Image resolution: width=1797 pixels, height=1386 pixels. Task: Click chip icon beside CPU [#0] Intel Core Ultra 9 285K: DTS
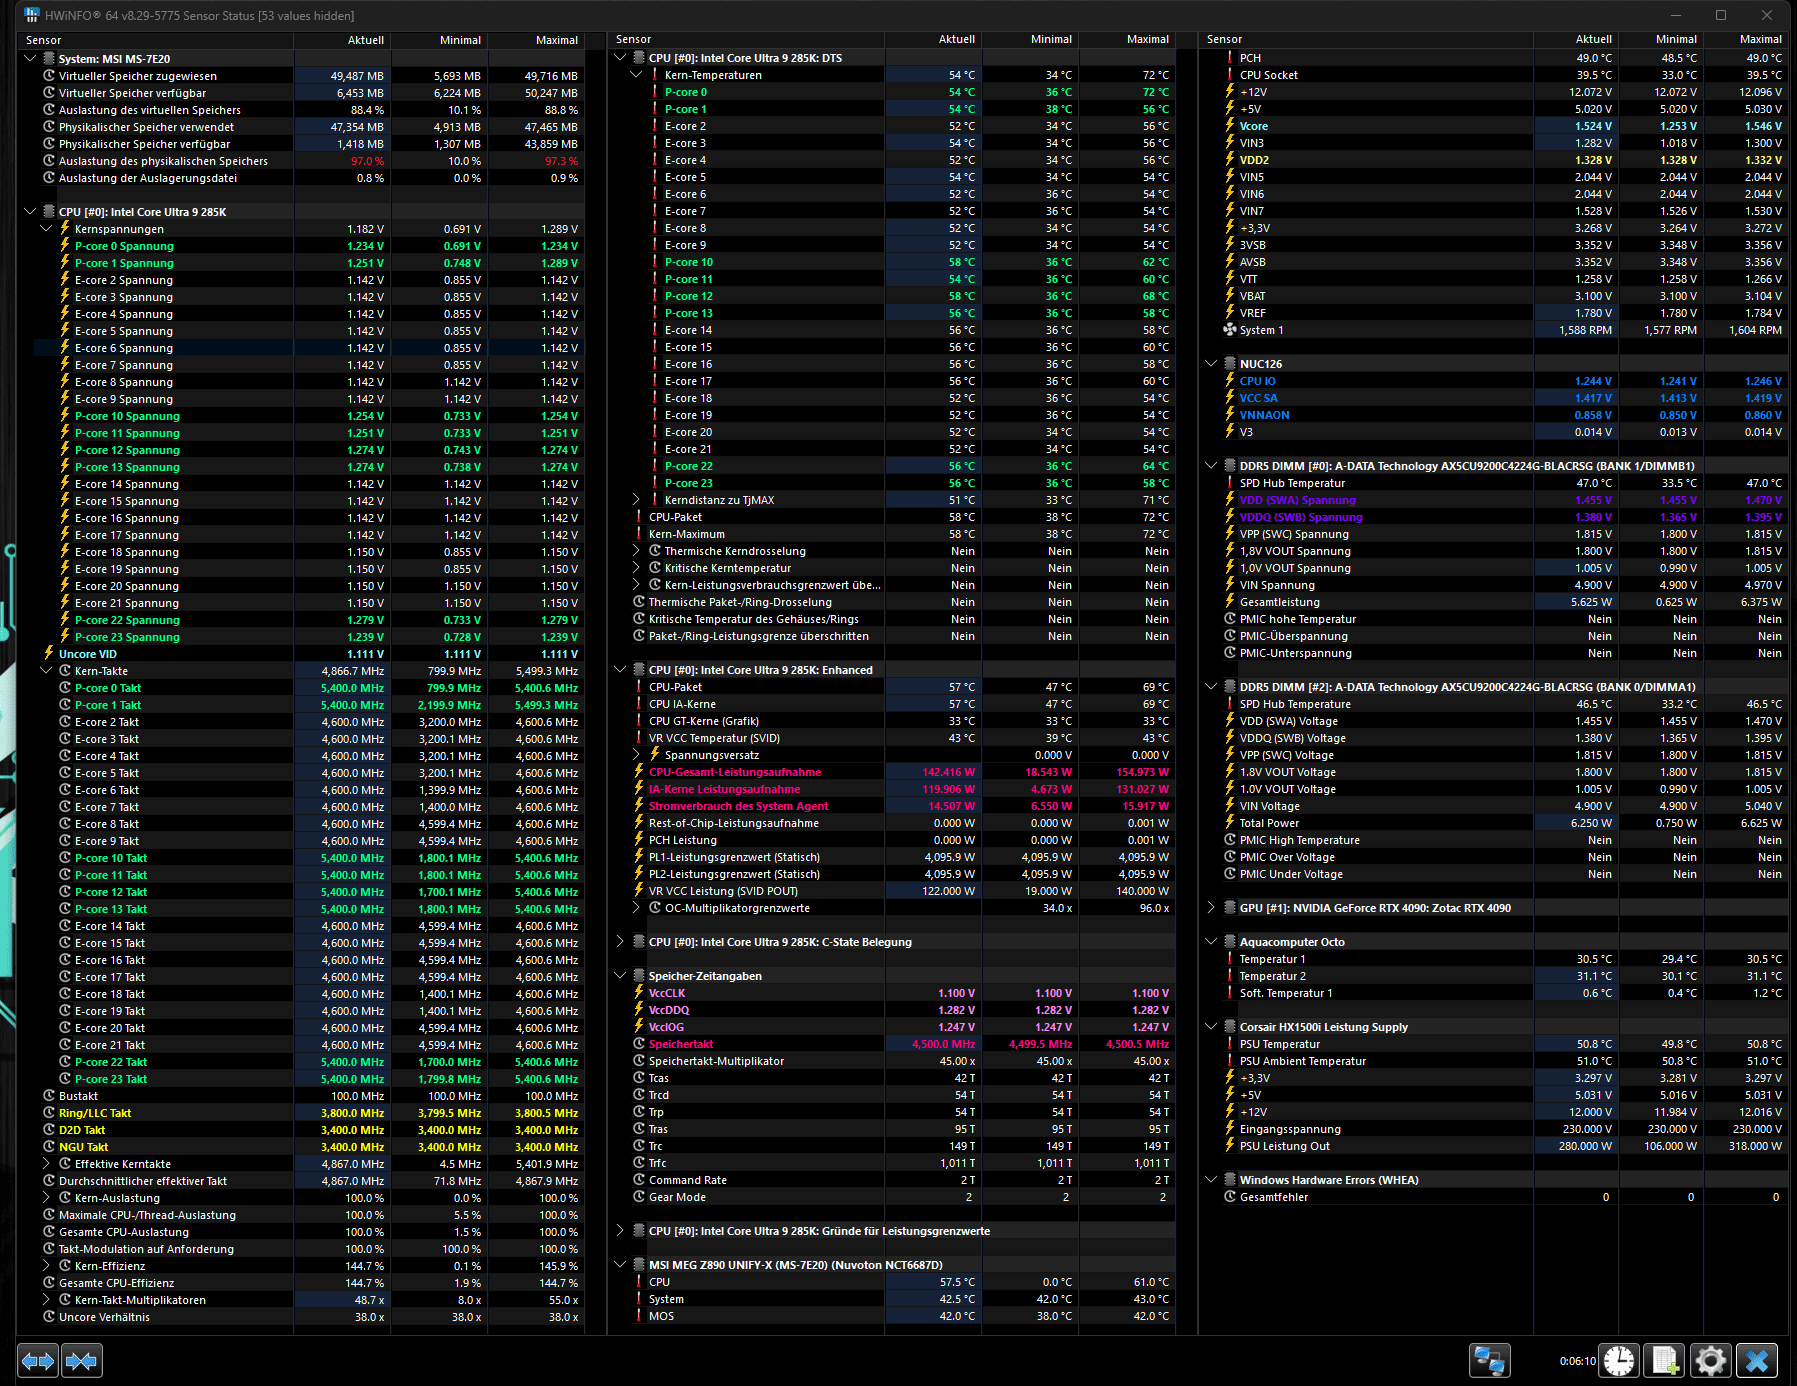[638, 58]
